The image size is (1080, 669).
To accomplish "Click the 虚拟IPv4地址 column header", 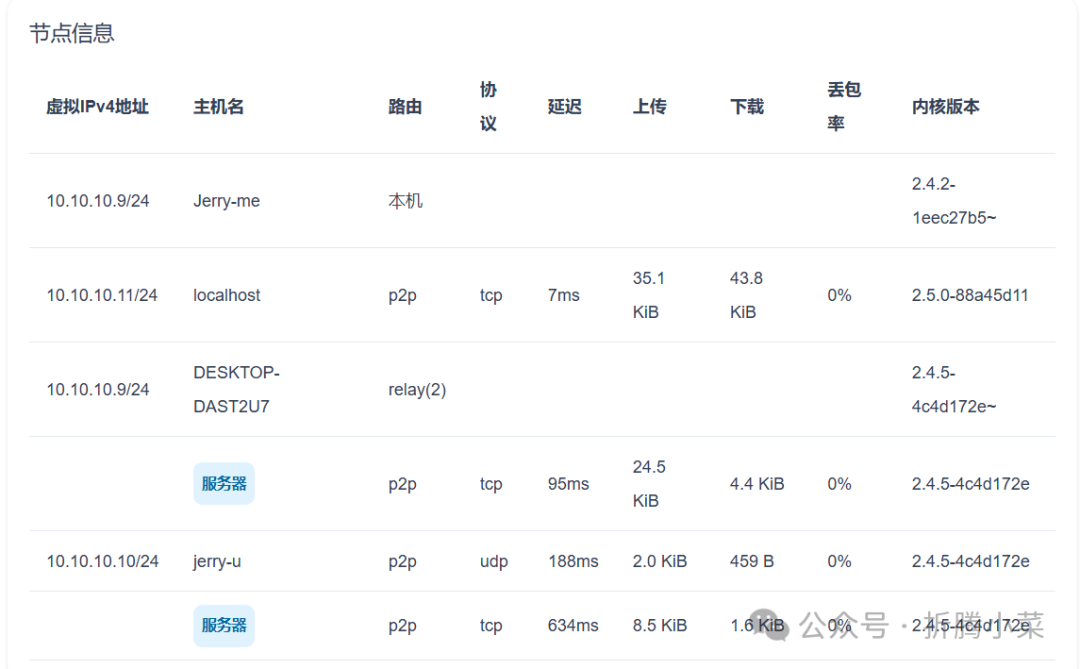I will click(x=97, y=107).
